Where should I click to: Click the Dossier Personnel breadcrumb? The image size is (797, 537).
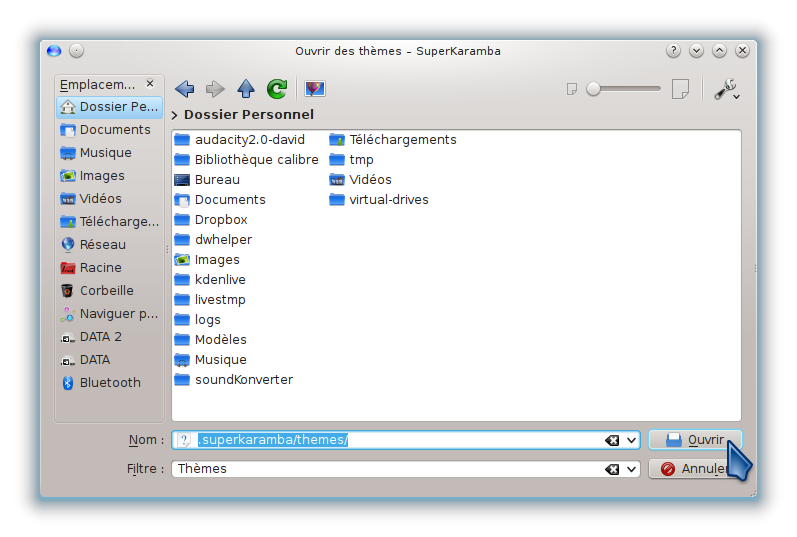click(249, 114)
